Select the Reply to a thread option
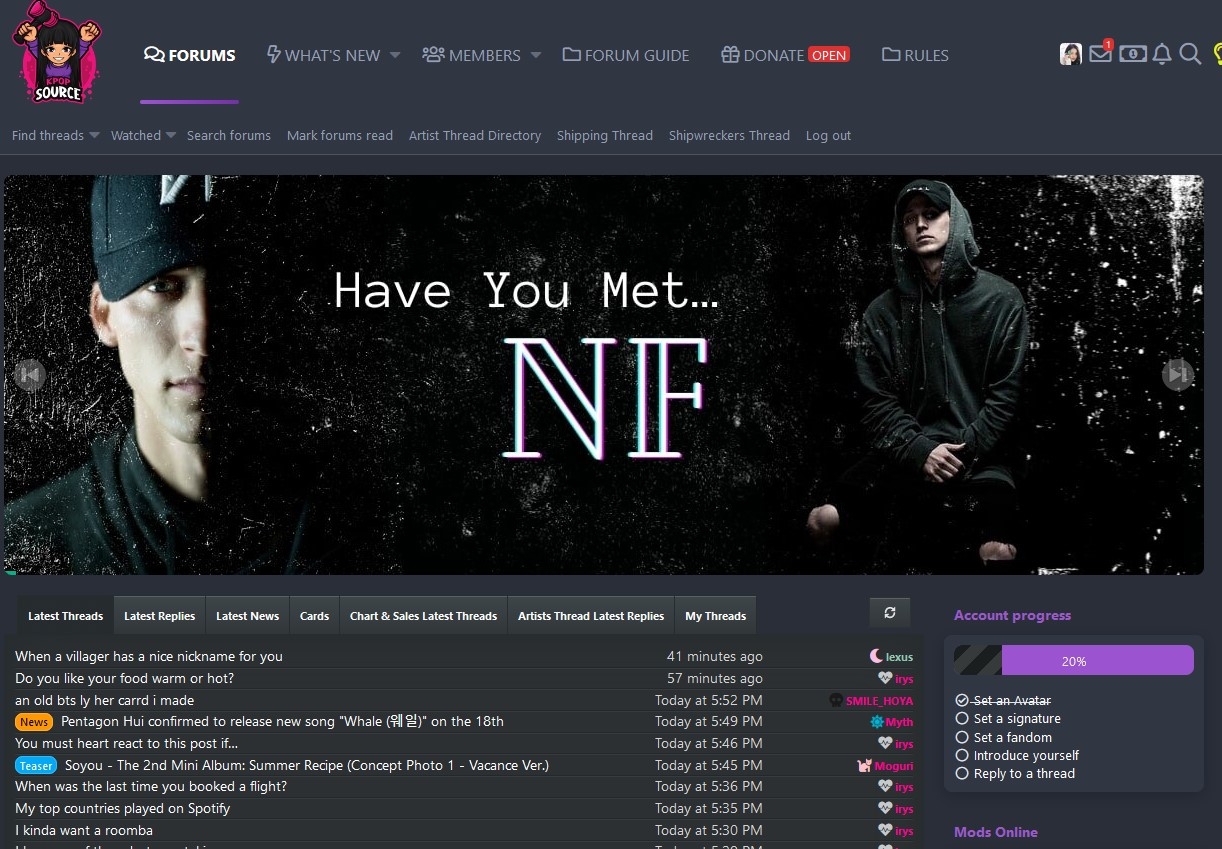The height and width of the screenshot is (849, 1222). [1015, 773]
